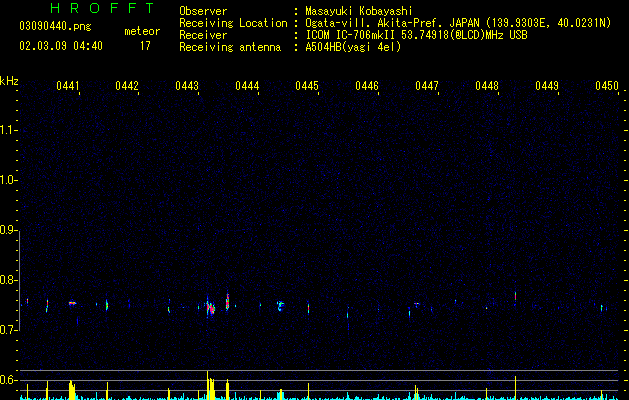Viewport: 629px width, 400px height.
Task: Click the tallest yellow power spike after 0443
Action: point(207,385)
